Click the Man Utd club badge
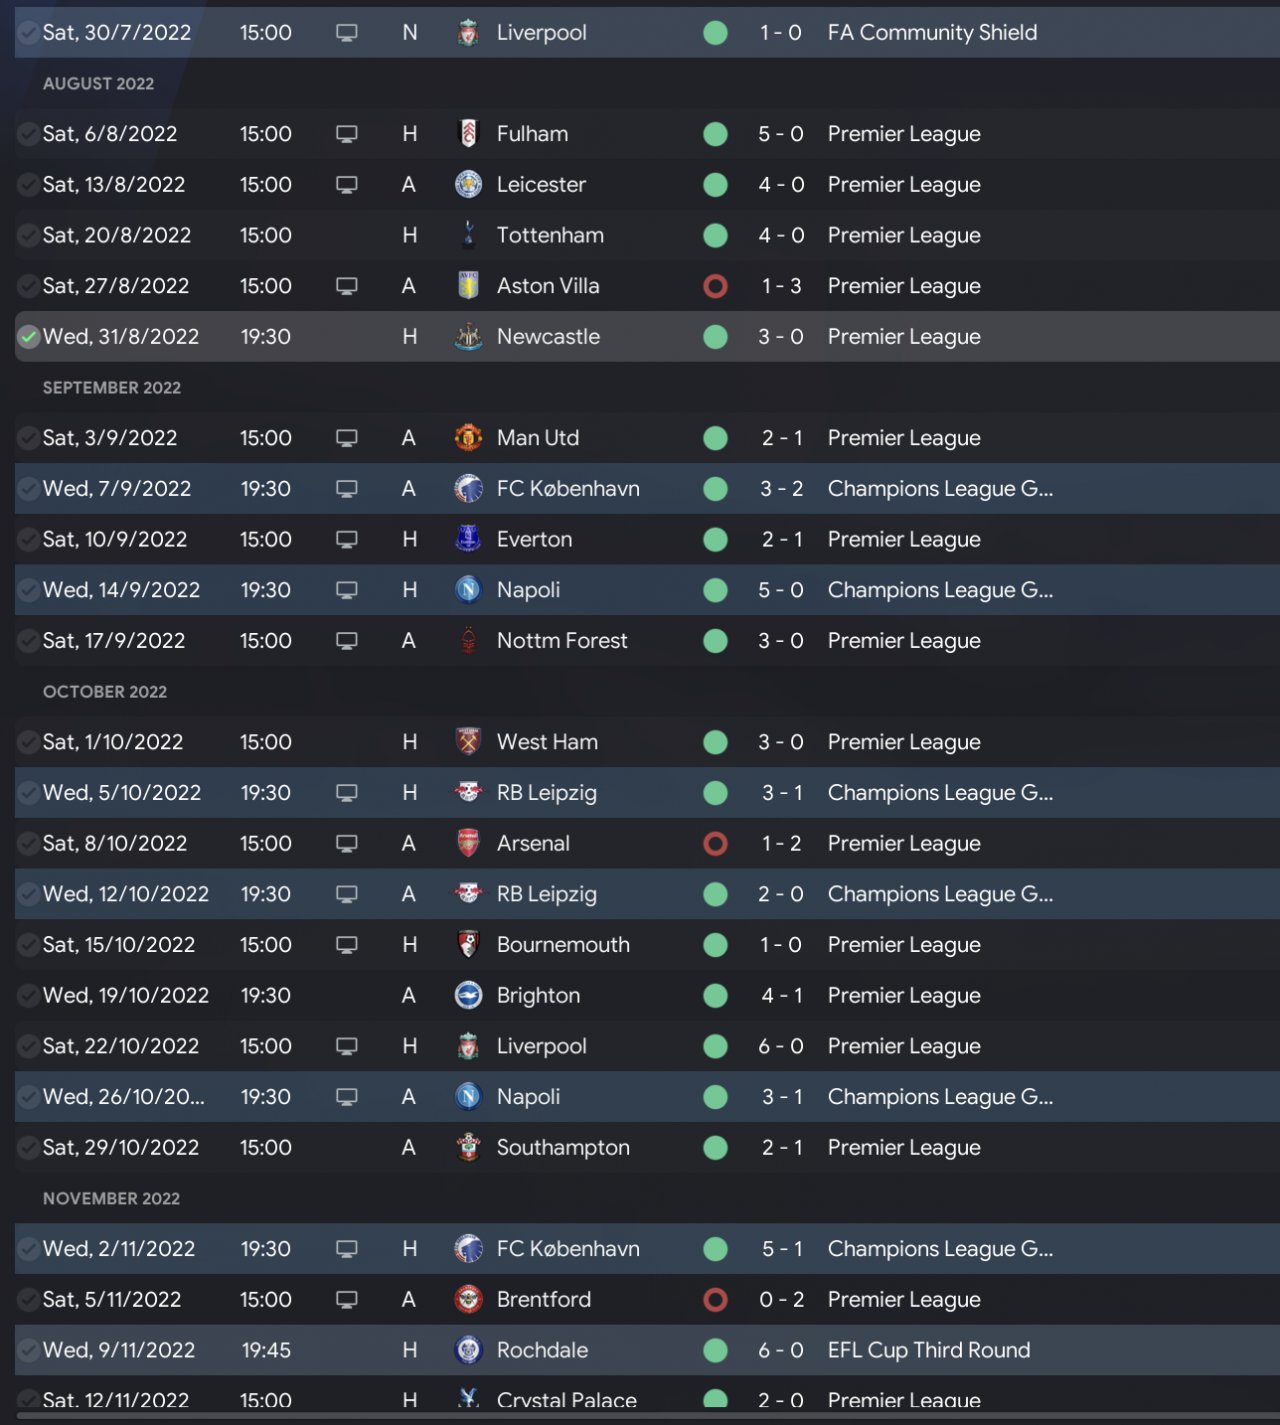The height and width of the screenshot is (1425, 1280). click(467, 438)
